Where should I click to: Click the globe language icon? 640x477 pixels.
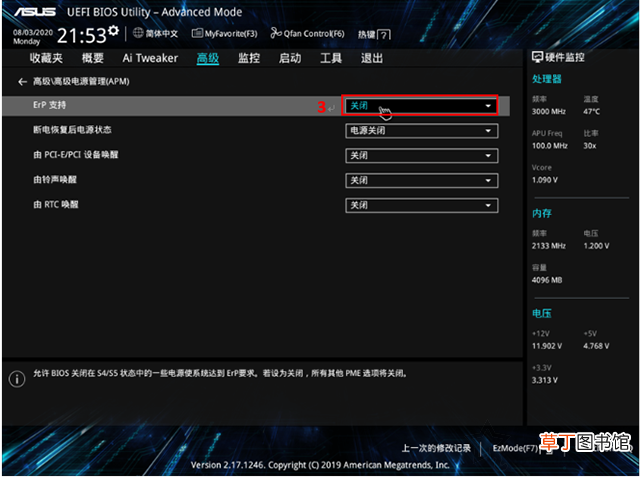pos(138,33)
